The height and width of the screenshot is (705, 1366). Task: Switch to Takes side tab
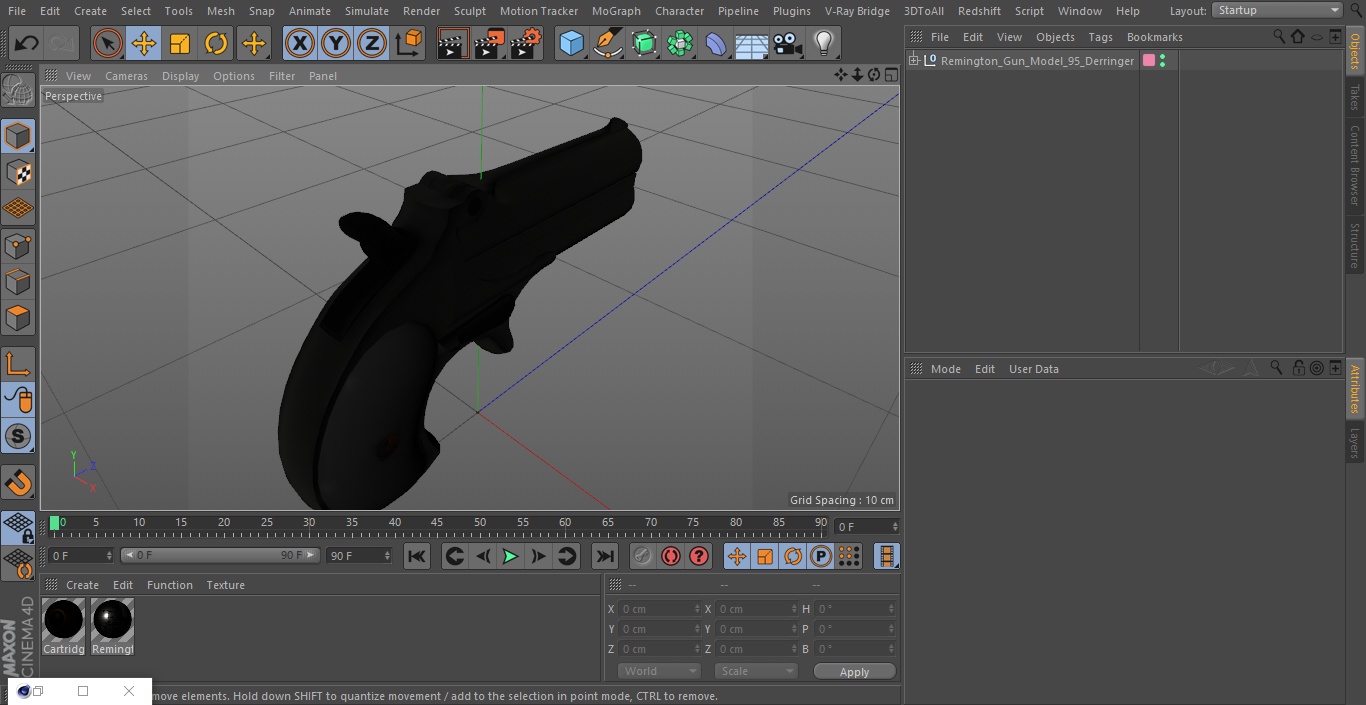[x=1355, y=97]
